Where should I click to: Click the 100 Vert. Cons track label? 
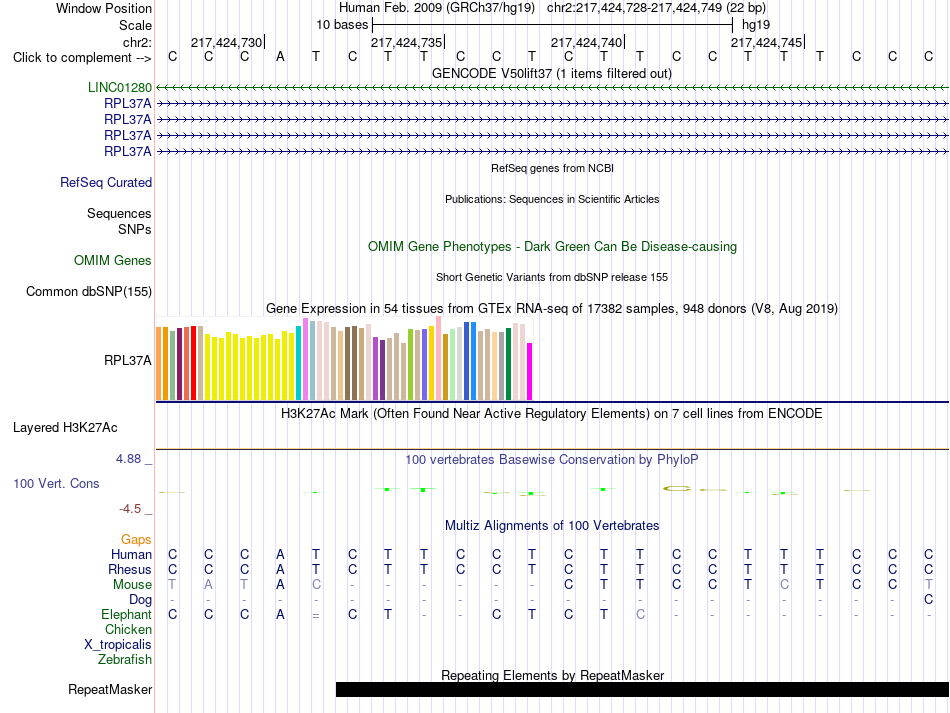(56, 483)
